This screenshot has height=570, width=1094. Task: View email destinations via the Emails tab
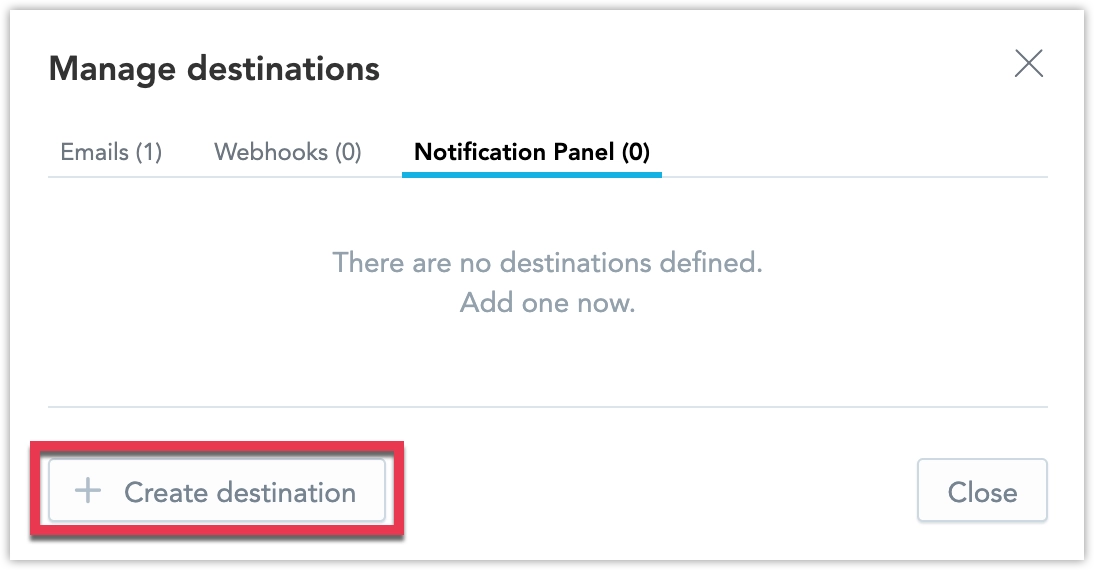(111, 152)
